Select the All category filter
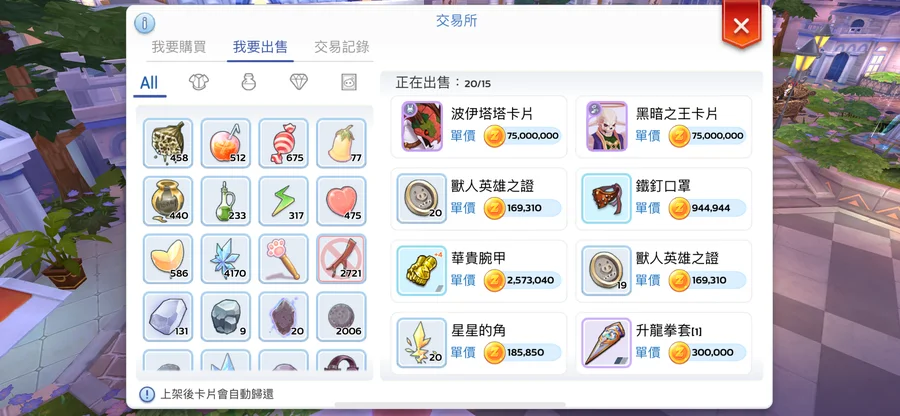The width and height of the screenshot is (900, 416). 149,83
